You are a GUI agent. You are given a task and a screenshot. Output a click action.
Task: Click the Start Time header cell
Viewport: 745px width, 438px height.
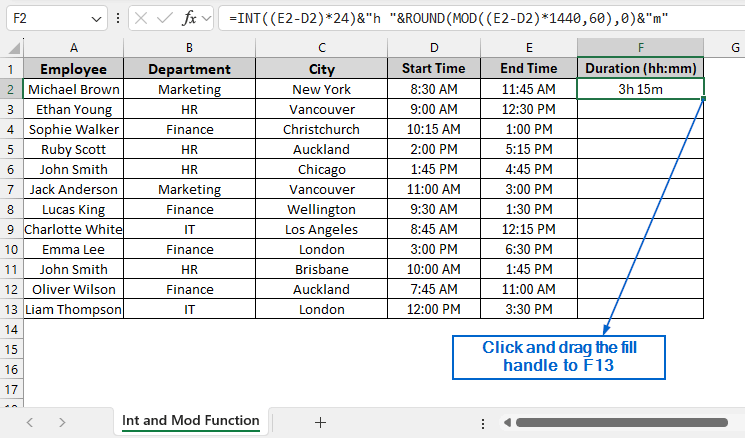[434, 69]
